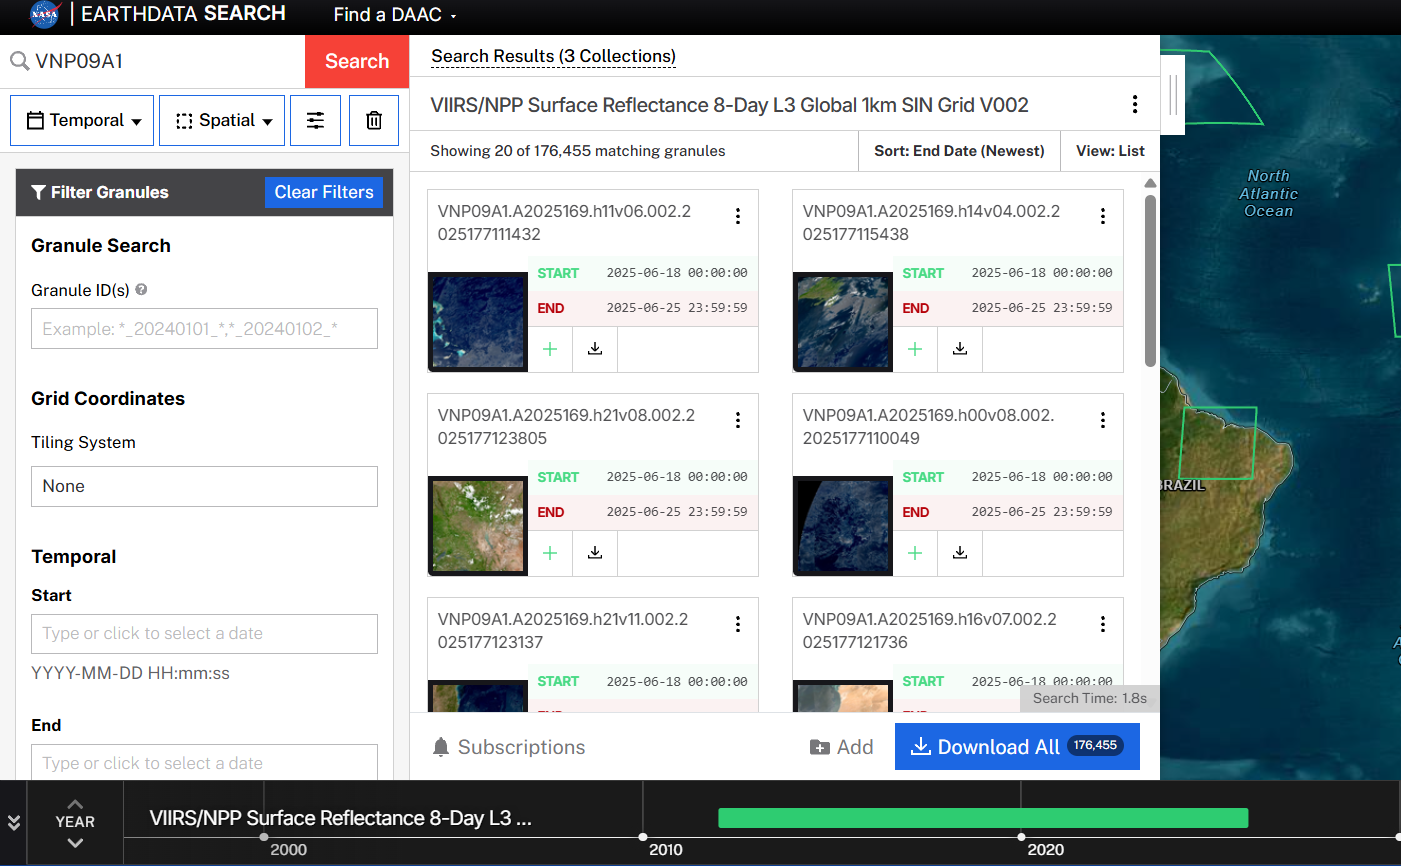Collapse the timeline with double chevron
The height and width of the screenshot is (866, 1401).
[x=14, y=823]
